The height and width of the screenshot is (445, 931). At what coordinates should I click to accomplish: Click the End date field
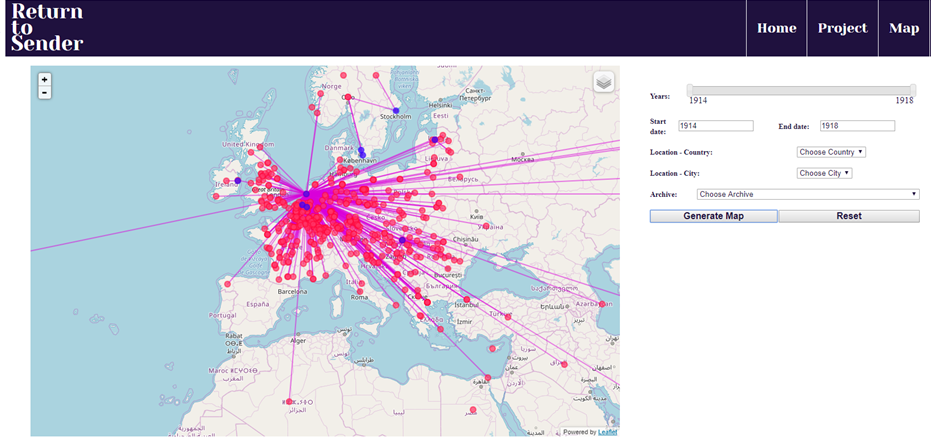tap(857, 126)
